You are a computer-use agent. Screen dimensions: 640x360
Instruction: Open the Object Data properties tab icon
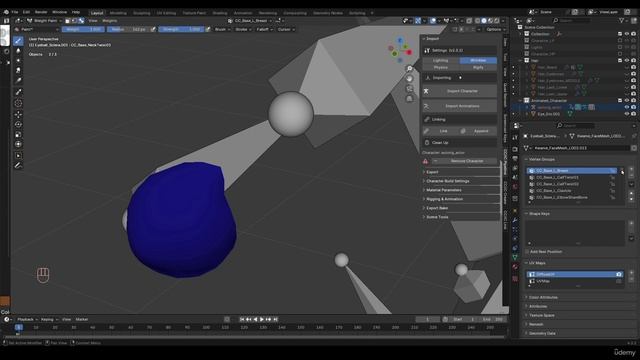click(x=515, y=257)
